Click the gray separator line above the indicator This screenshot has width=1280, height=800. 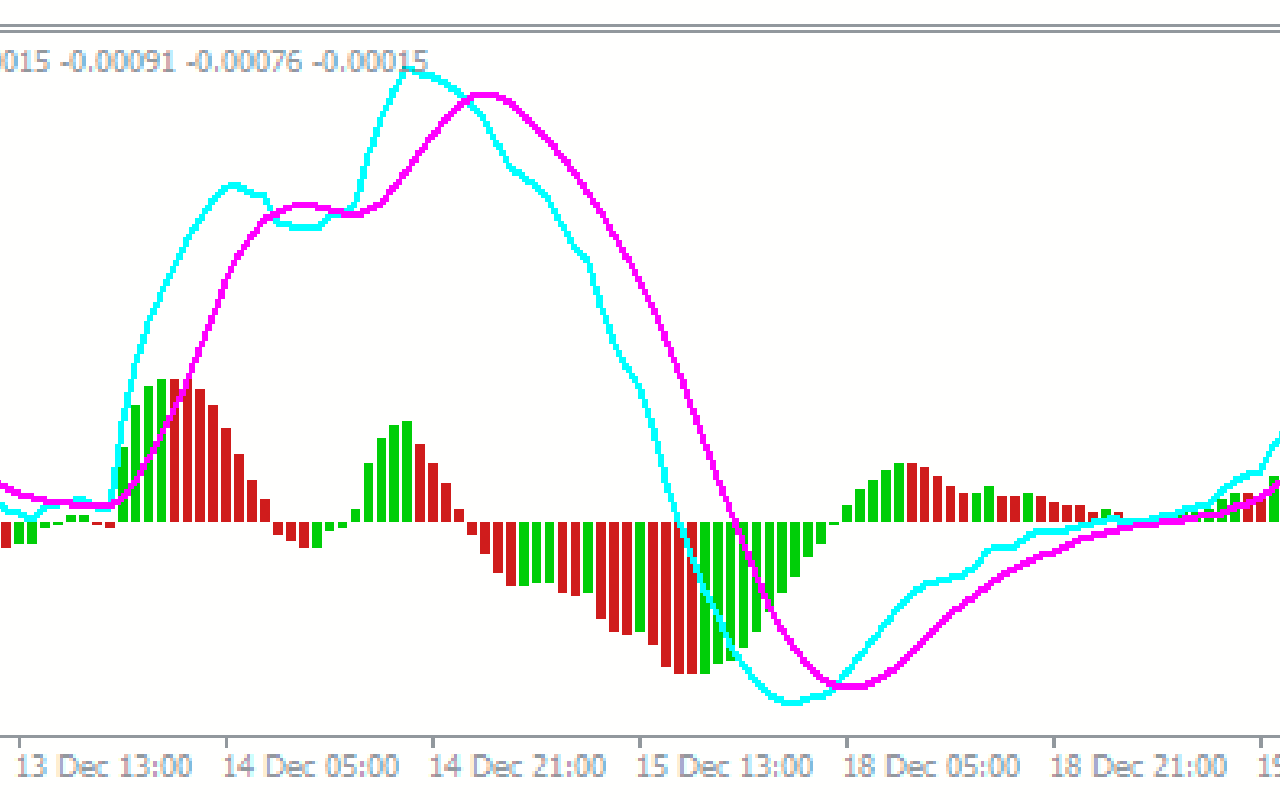[640, 27]
